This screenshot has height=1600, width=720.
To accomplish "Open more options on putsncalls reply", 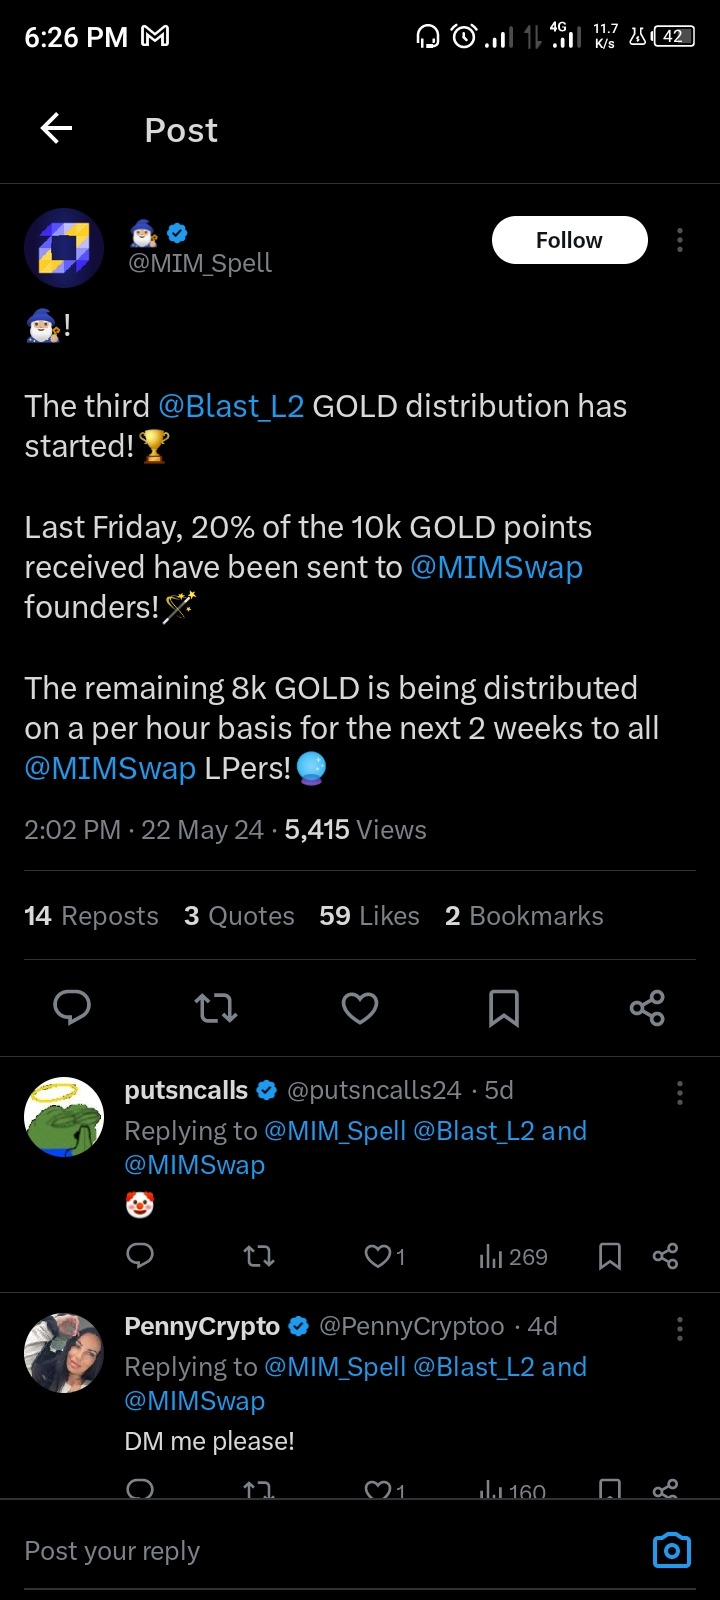I will coord(680,1092).
